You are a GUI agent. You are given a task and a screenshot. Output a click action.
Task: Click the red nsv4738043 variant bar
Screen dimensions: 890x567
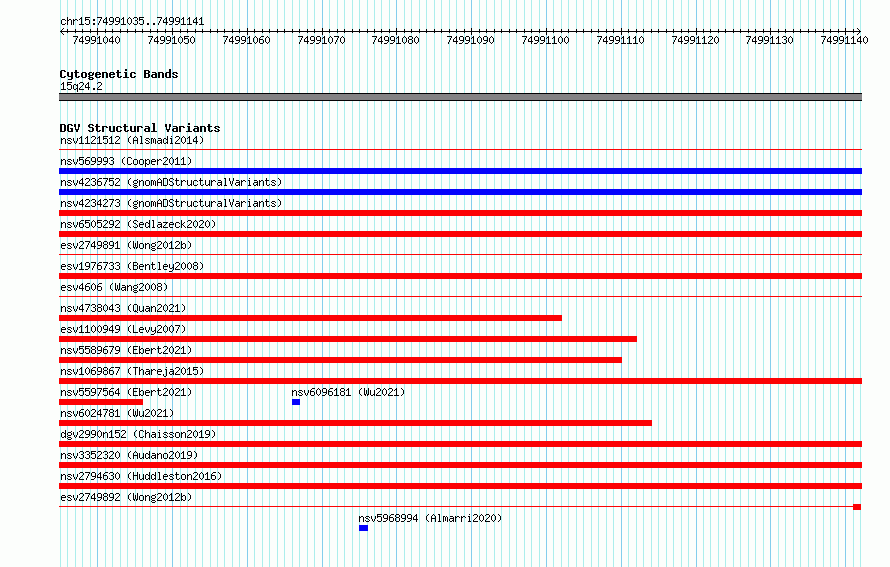[310, 318]
